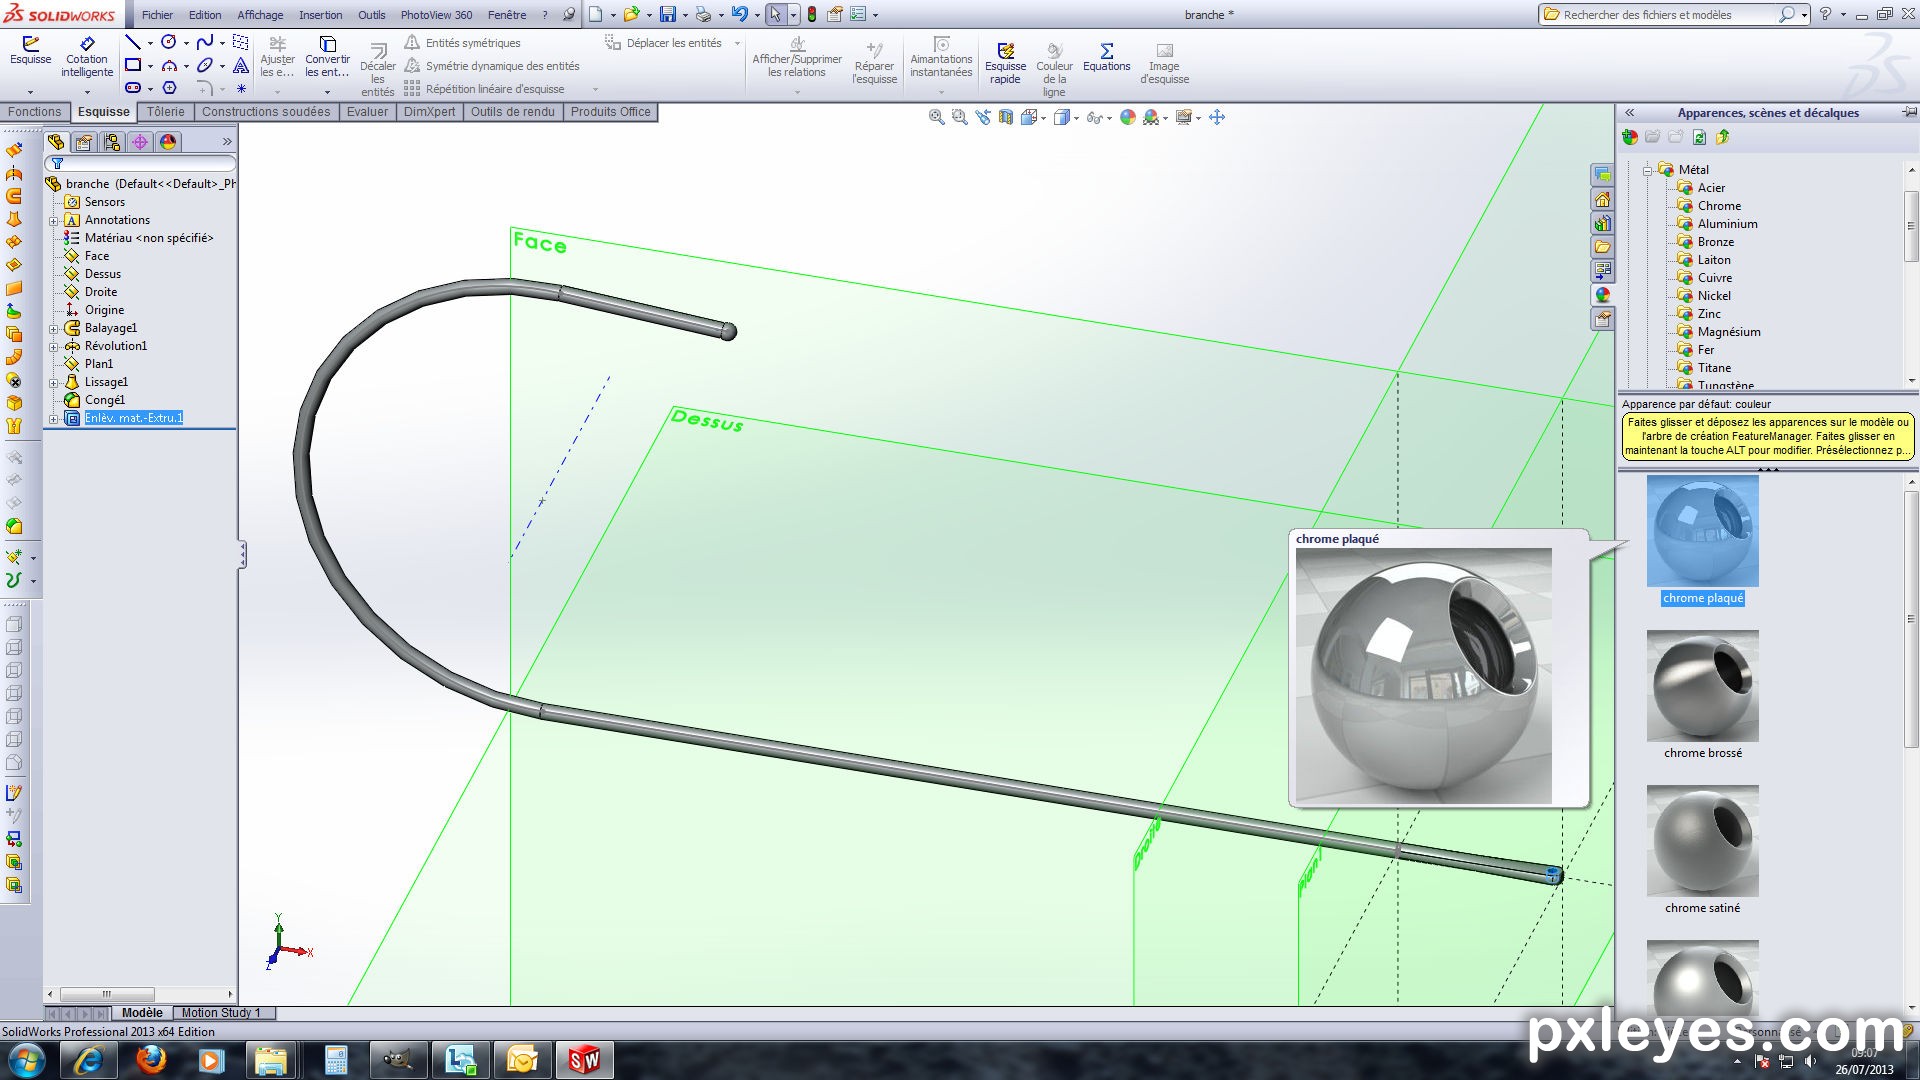The width and height of the screenshot is (1920, 1080).
Task: Click the Section view icon
Action: pyautogui.click(x=1005, y=117)
